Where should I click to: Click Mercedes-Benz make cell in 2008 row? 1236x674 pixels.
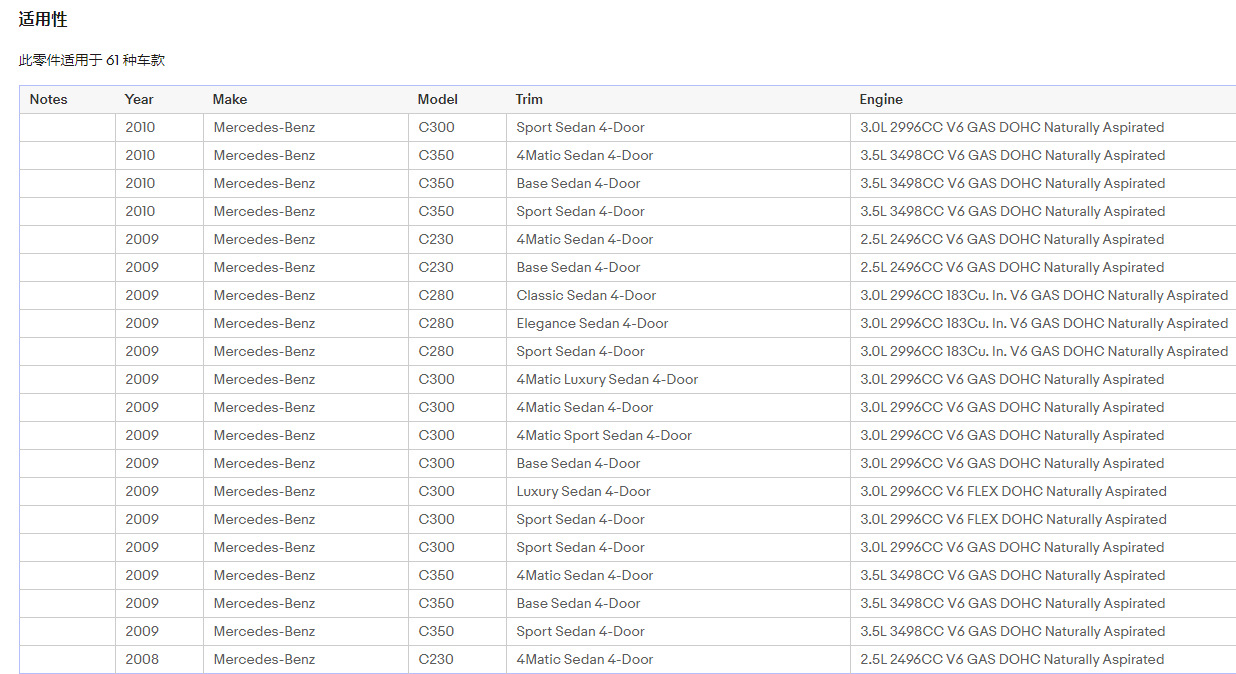point(306,660)
